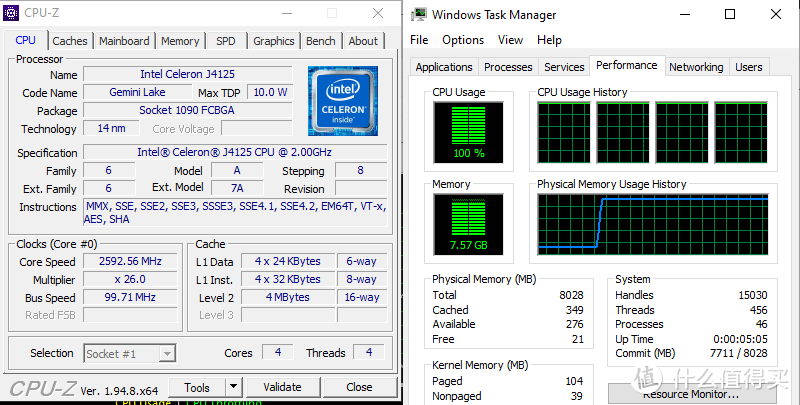Click the Core Speed value field

tap(130, 261)
